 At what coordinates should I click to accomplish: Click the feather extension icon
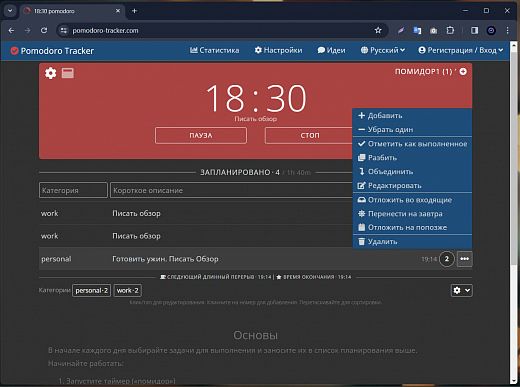tap(401, 30)
